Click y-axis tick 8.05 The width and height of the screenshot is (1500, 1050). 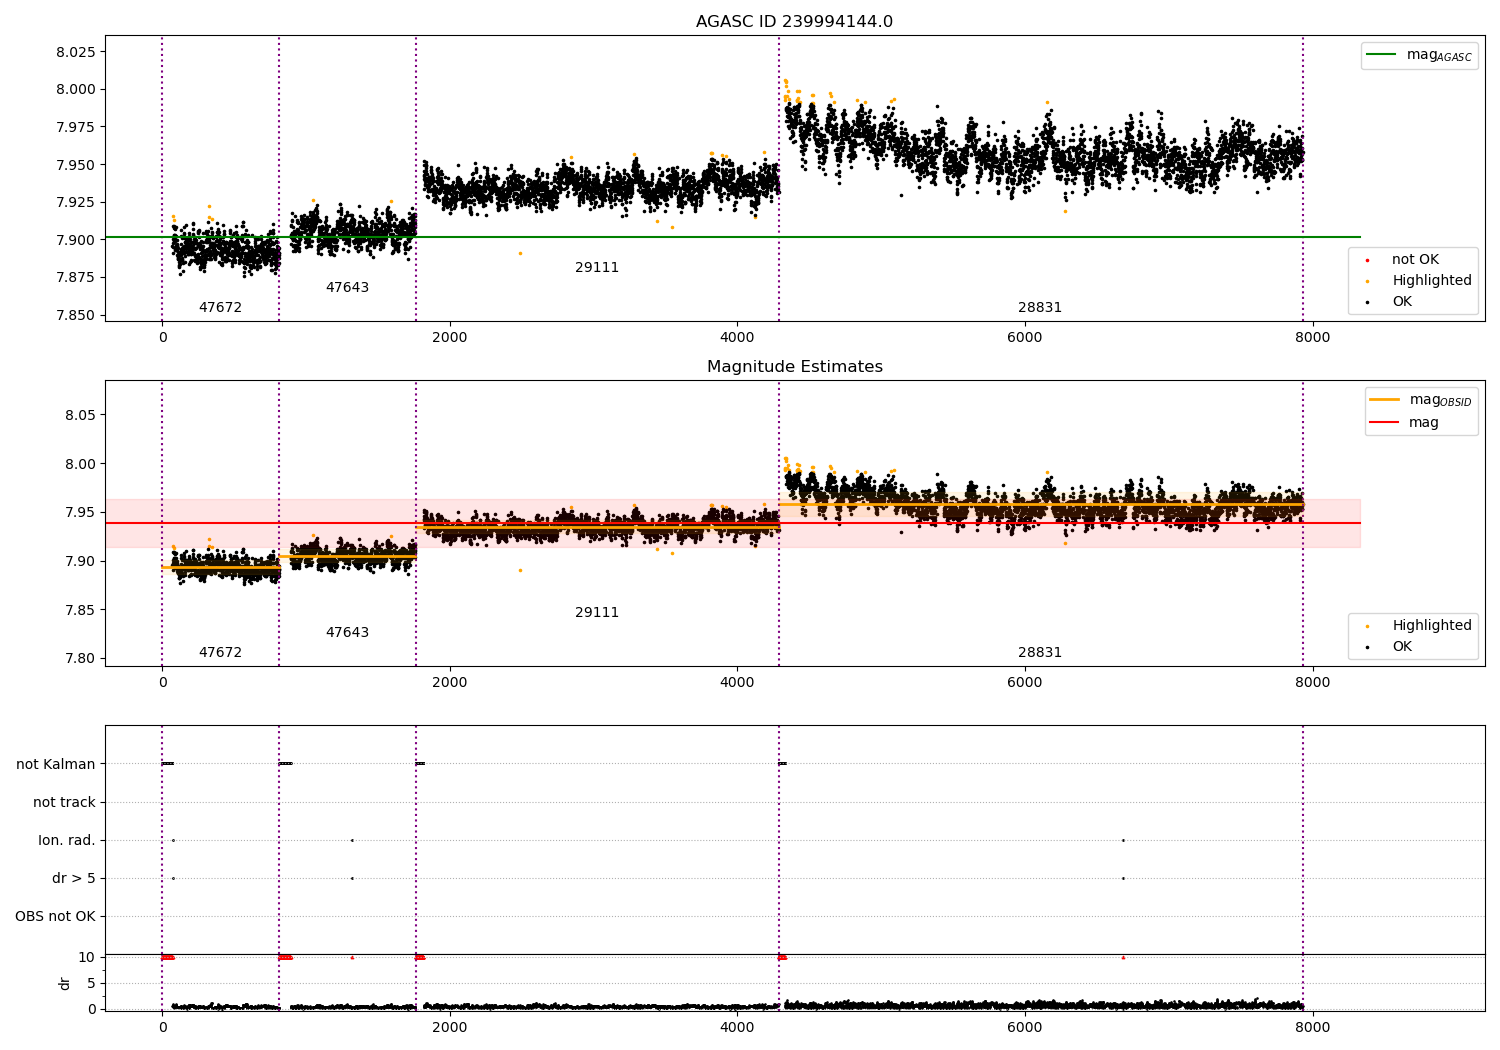point(80,415)
